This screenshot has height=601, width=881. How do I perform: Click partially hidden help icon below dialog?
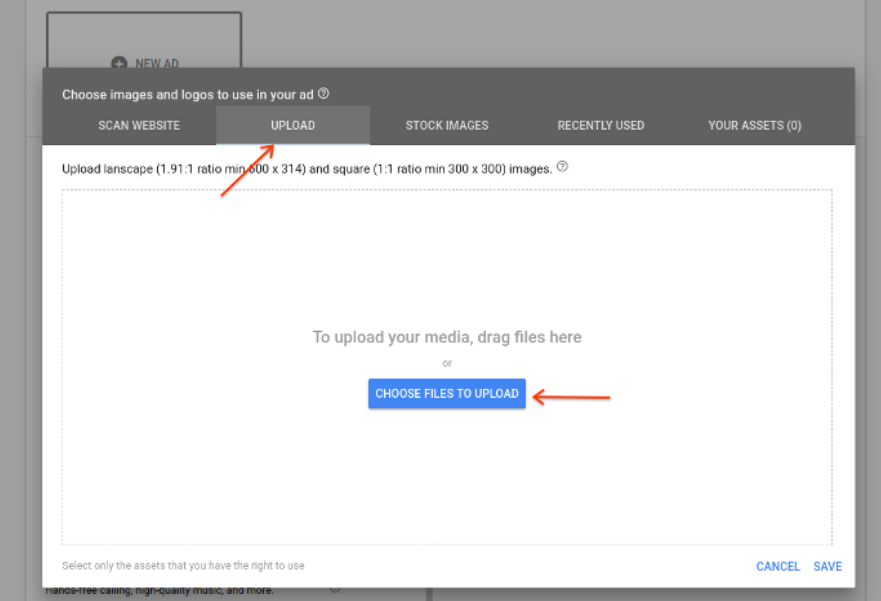(x=334, y=589)
